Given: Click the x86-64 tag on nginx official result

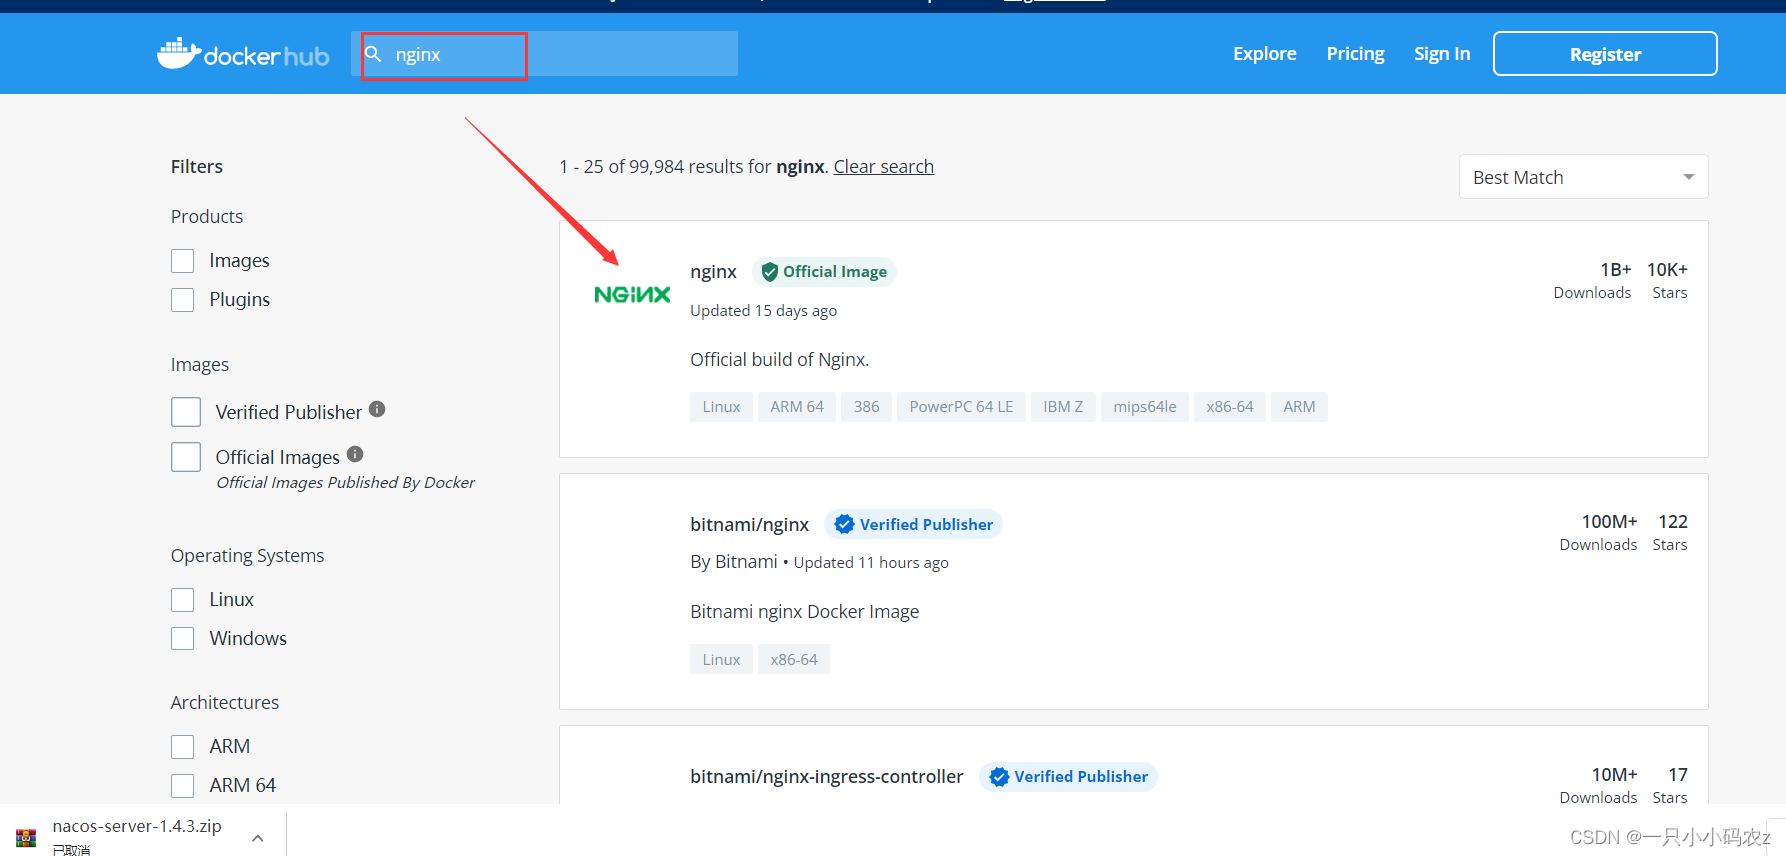Looking at the screenshot, I should click(1230, 407).
